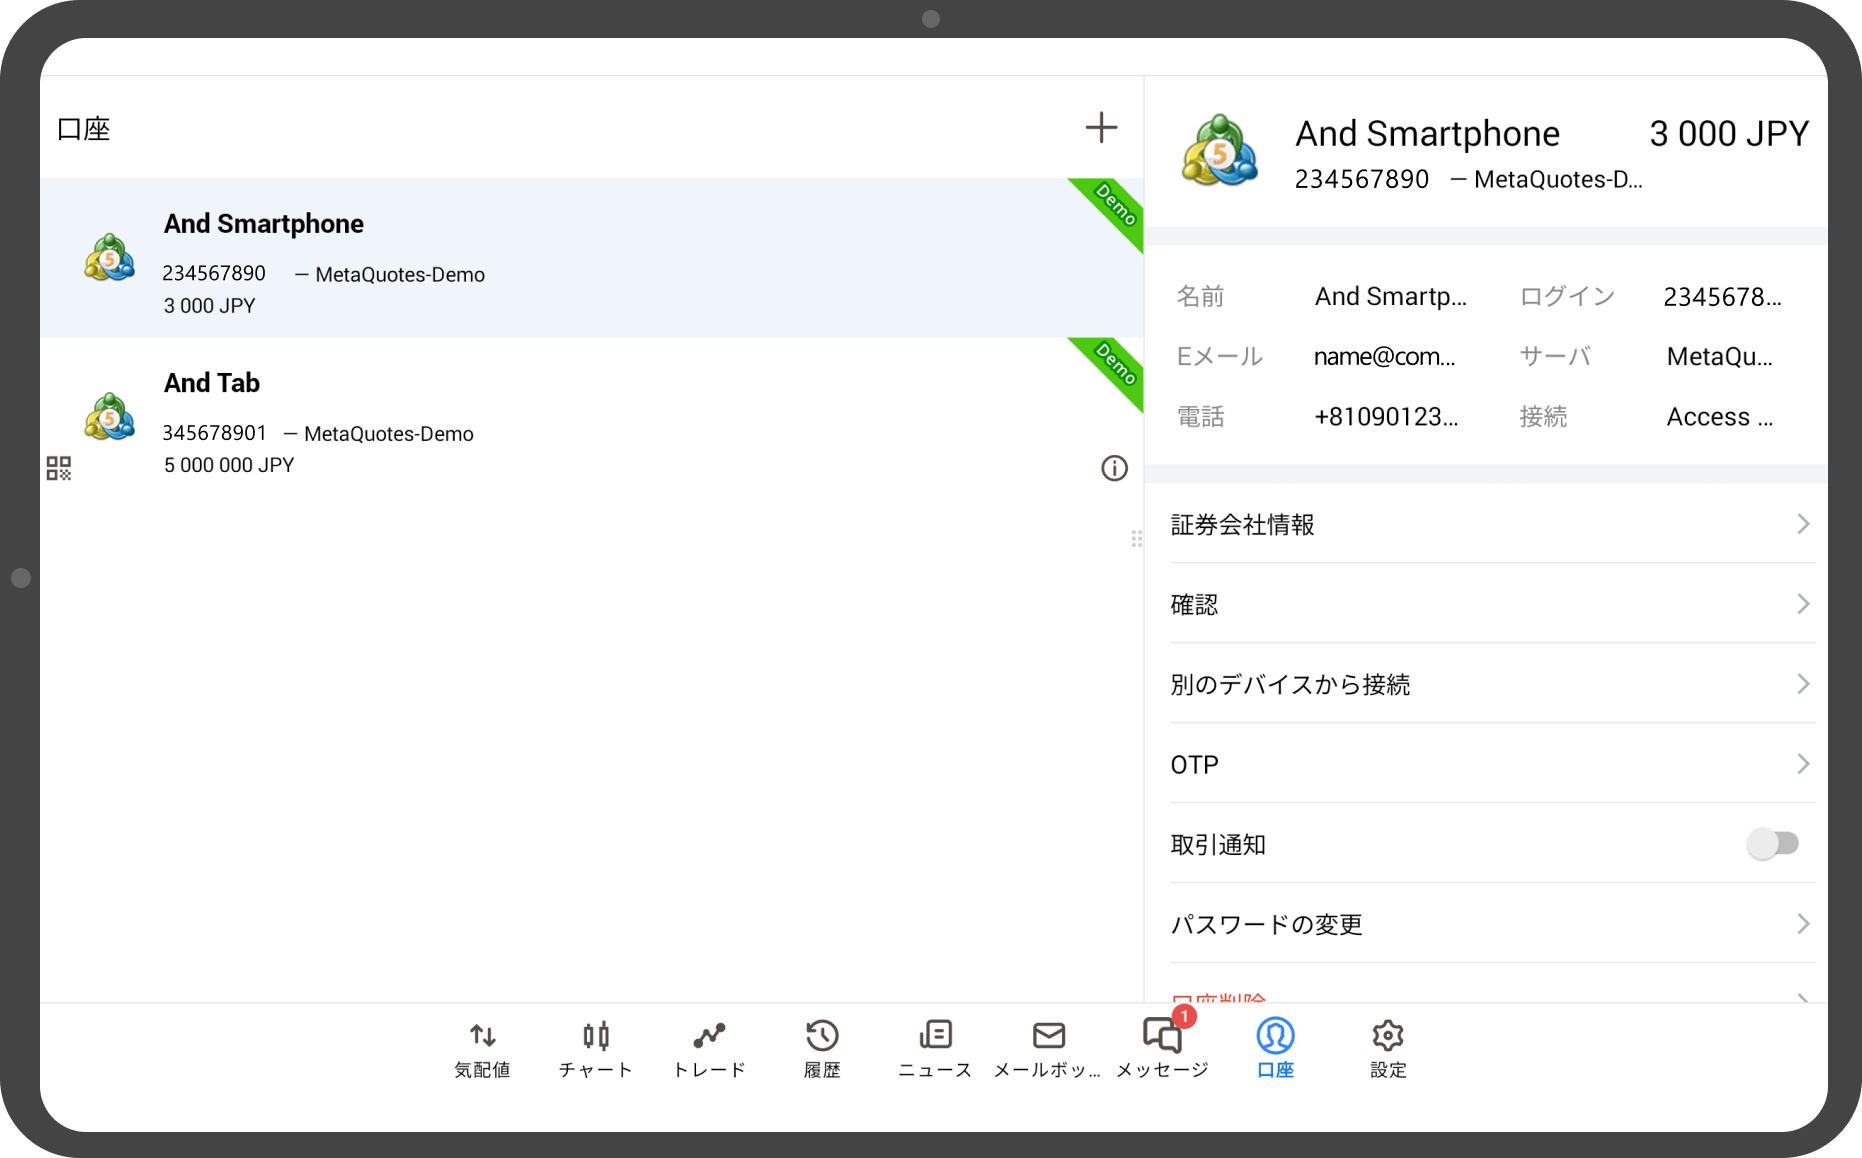Expand 証券会社情報 broker information

(x=1490, y=525)
